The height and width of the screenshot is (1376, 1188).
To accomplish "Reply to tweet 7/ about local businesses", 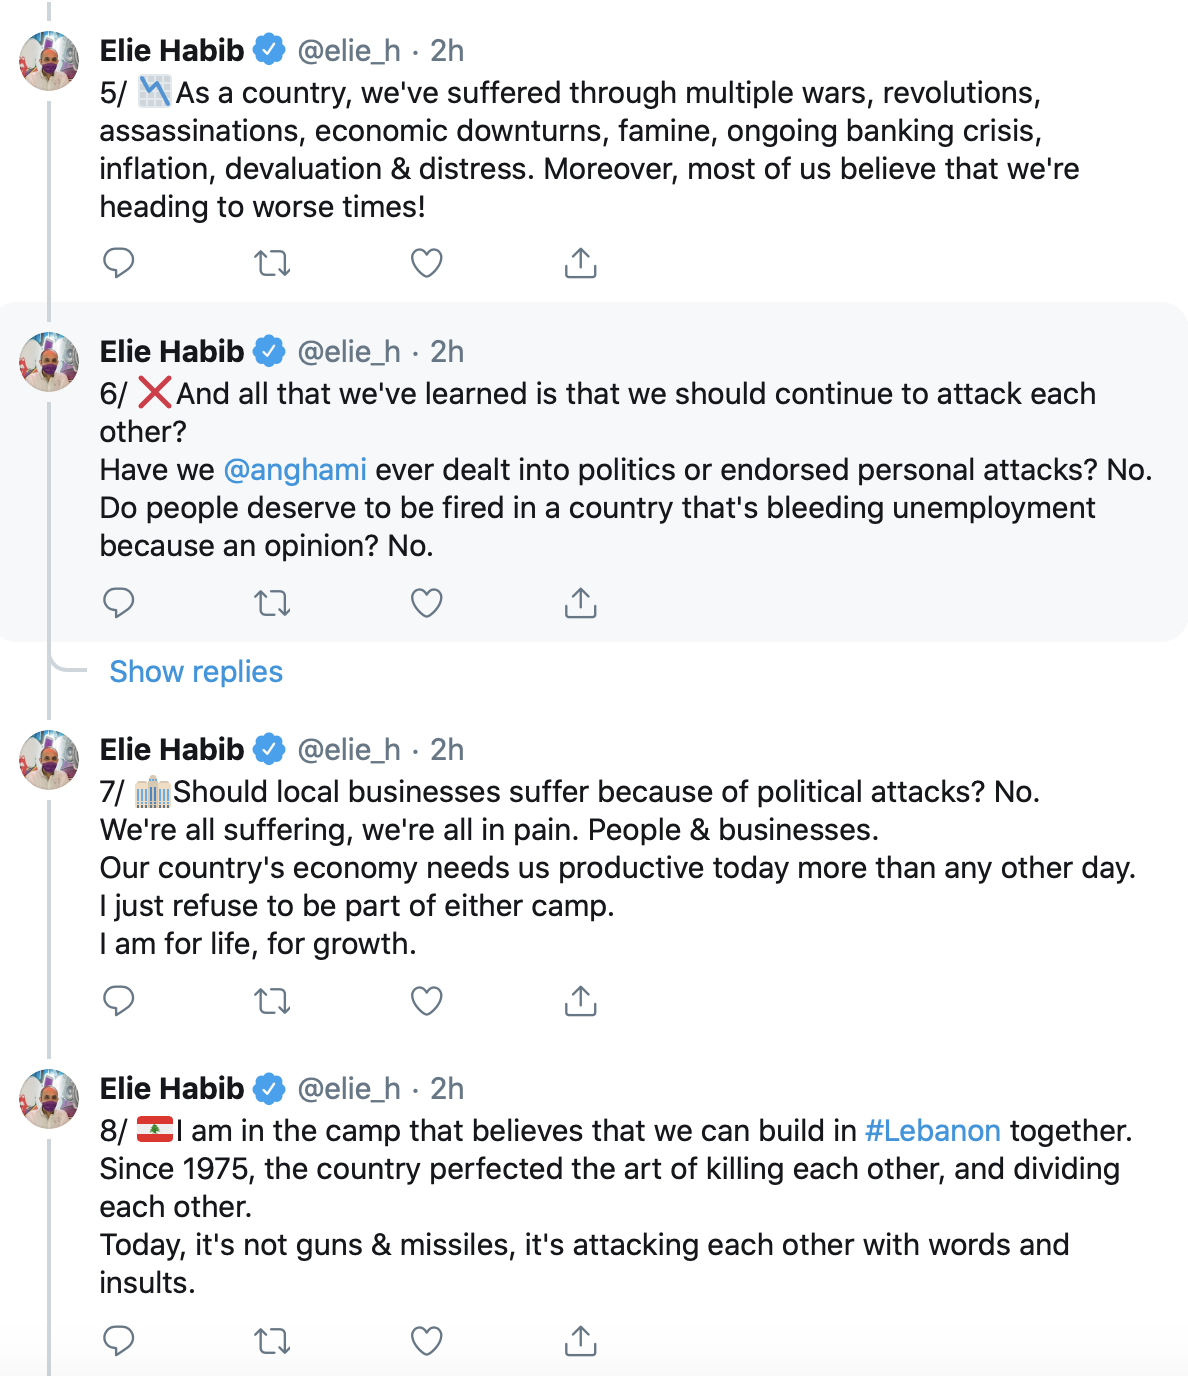I will [119, 1001].
